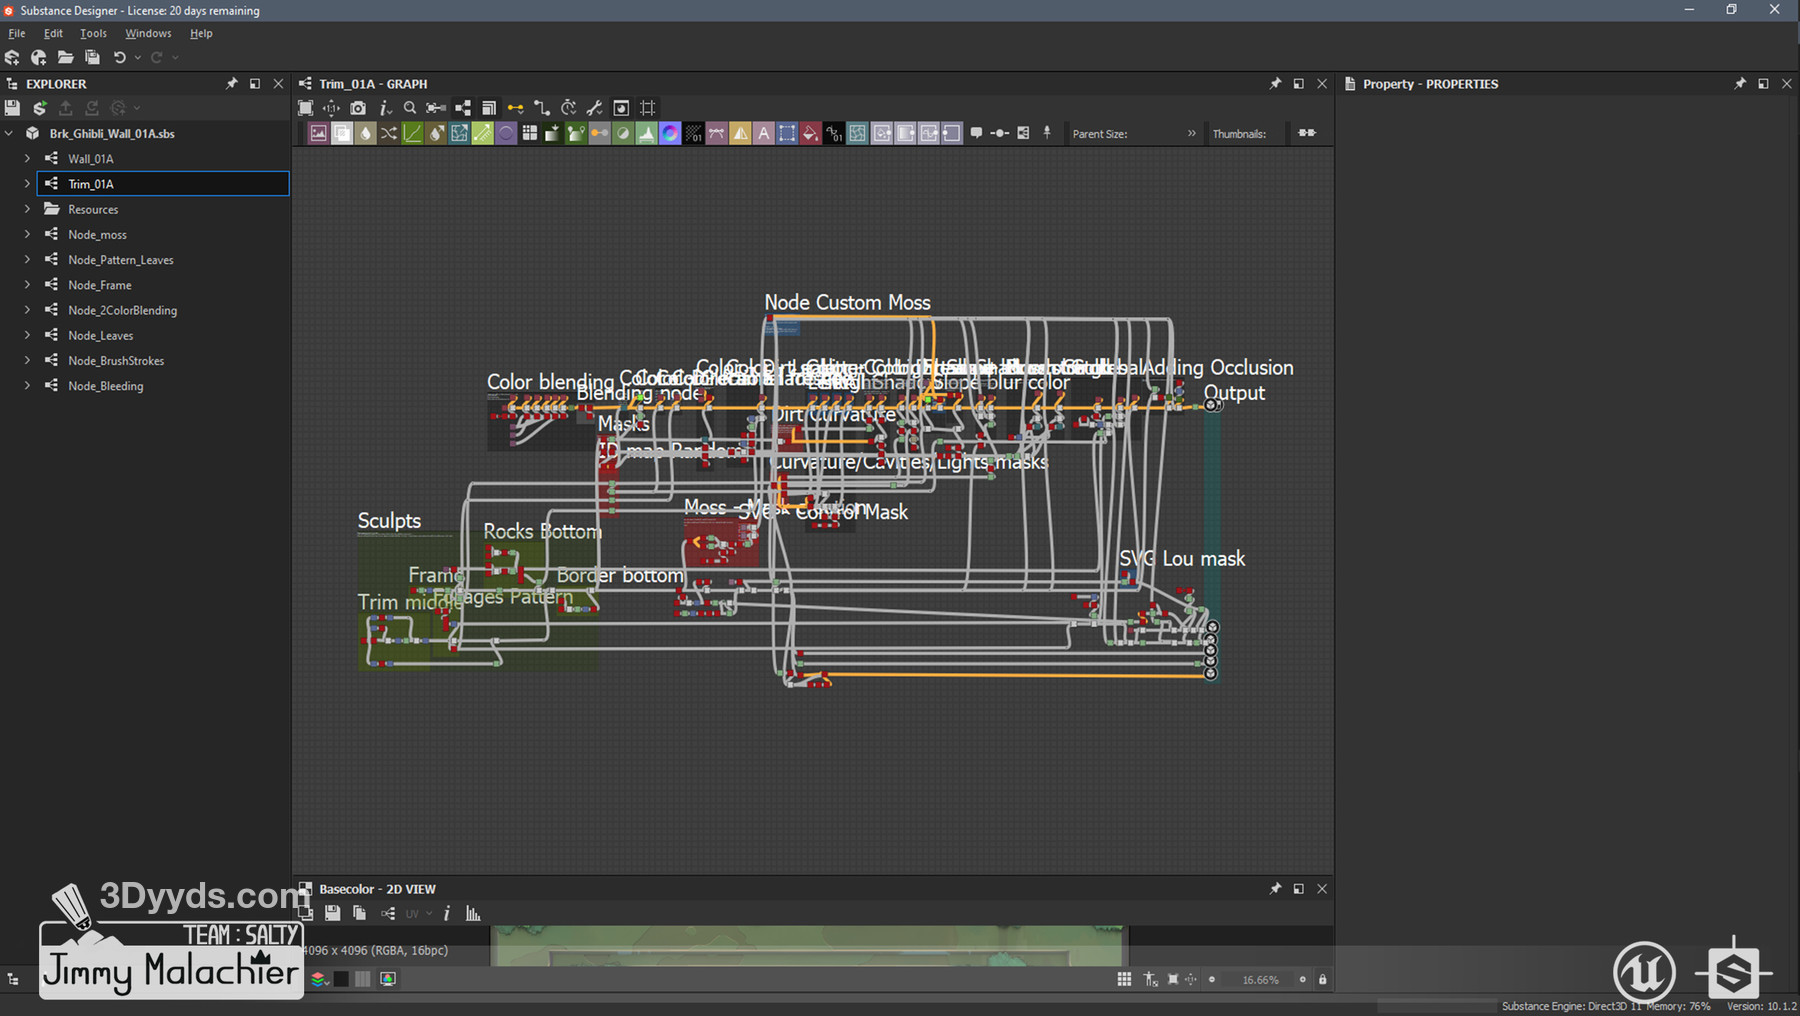Add a Text node from the node toolbar
This screenshot has width=1800, height=1016.
pyautogui.click(x=764, y=133)
